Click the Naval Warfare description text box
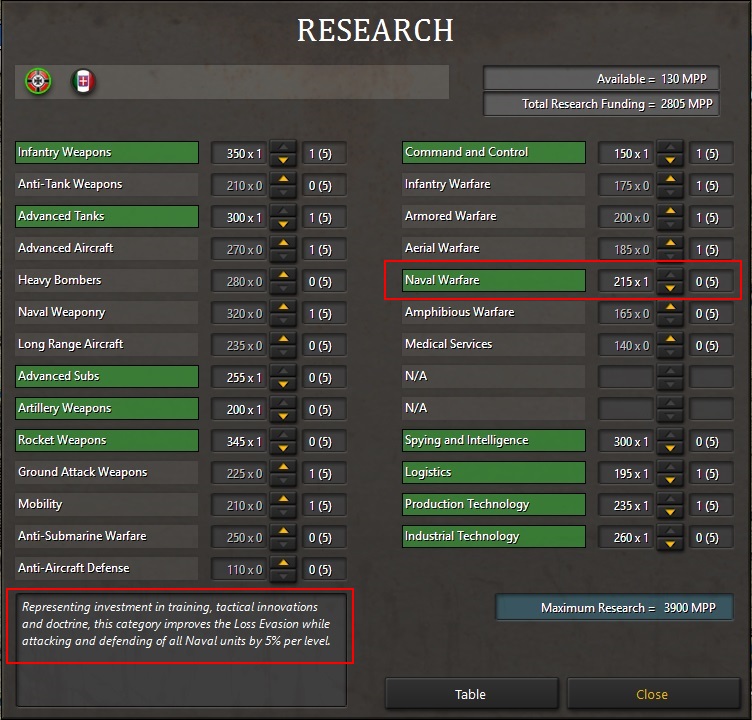 click(181, 650)
